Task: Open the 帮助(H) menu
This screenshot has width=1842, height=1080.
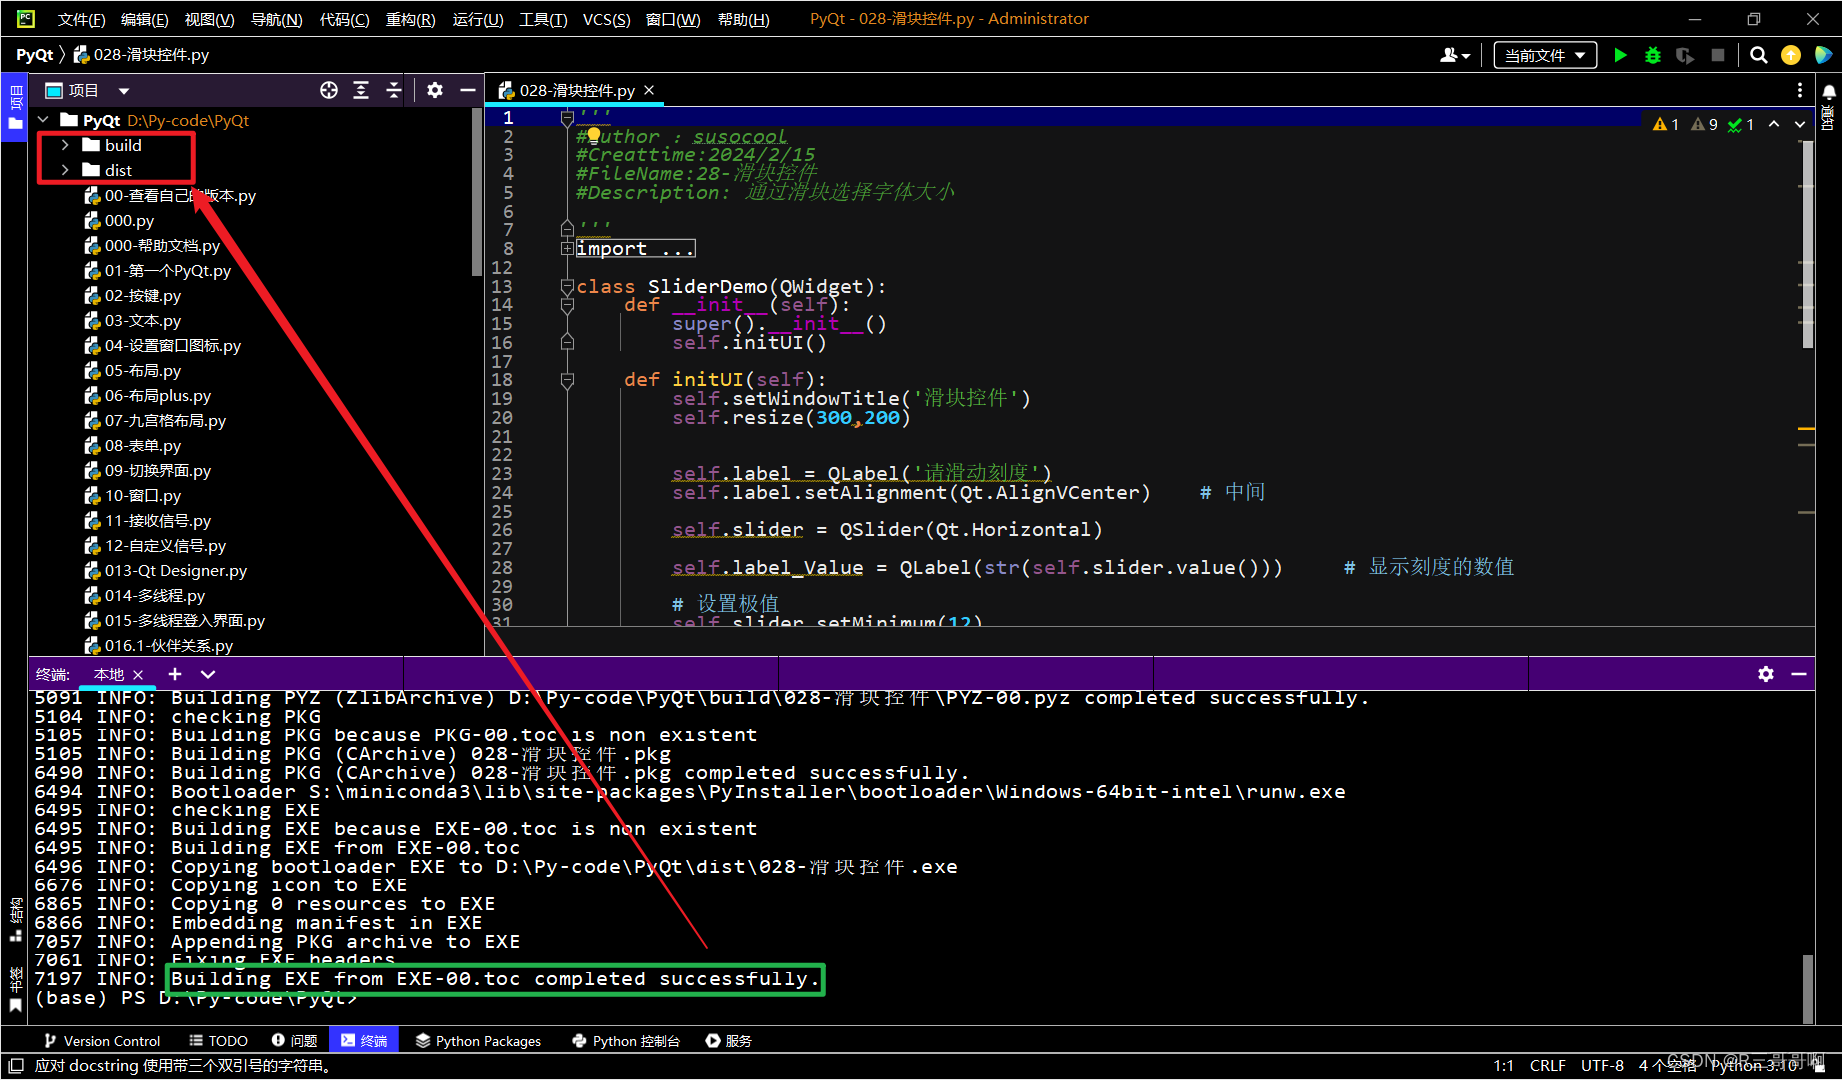Action: [x=743, y=19]
